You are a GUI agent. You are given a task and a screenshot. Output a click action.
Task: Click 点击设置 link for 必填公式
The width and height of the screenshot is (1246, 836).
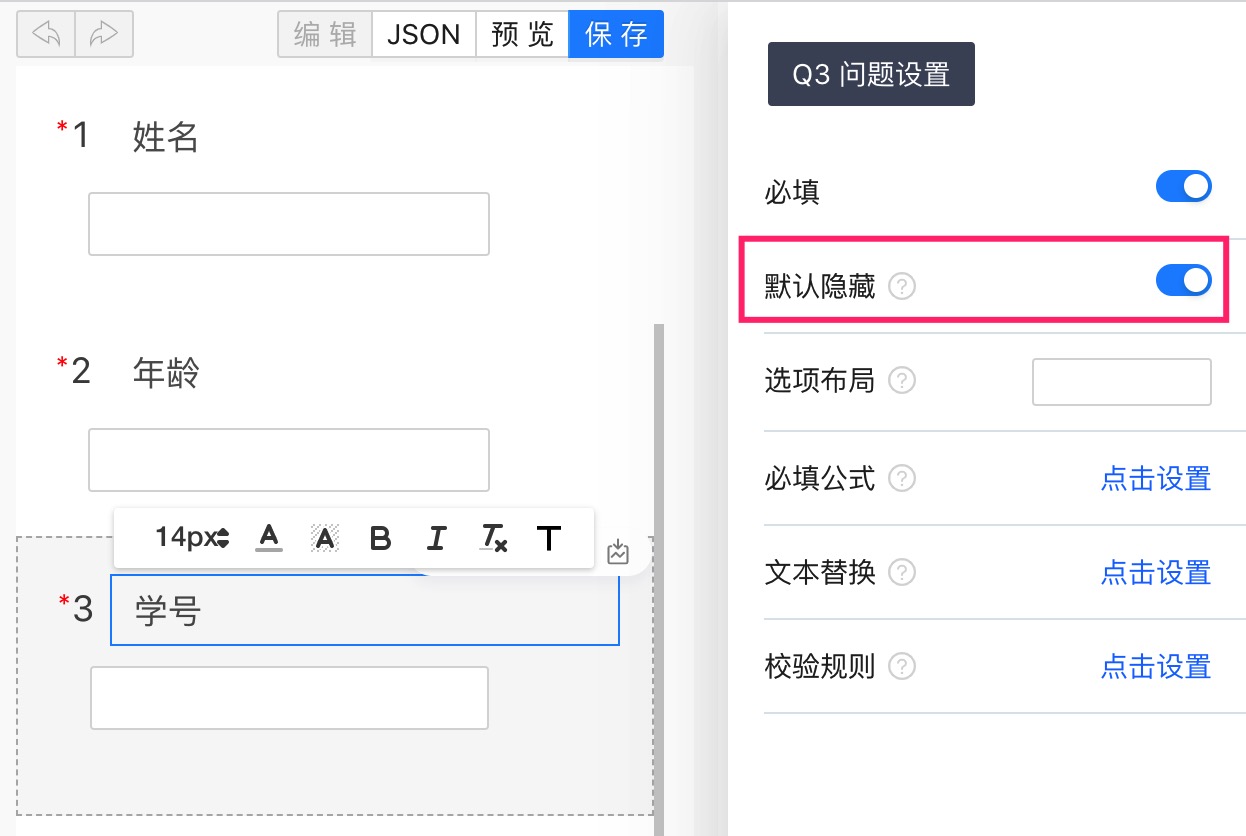point(1156,479)
